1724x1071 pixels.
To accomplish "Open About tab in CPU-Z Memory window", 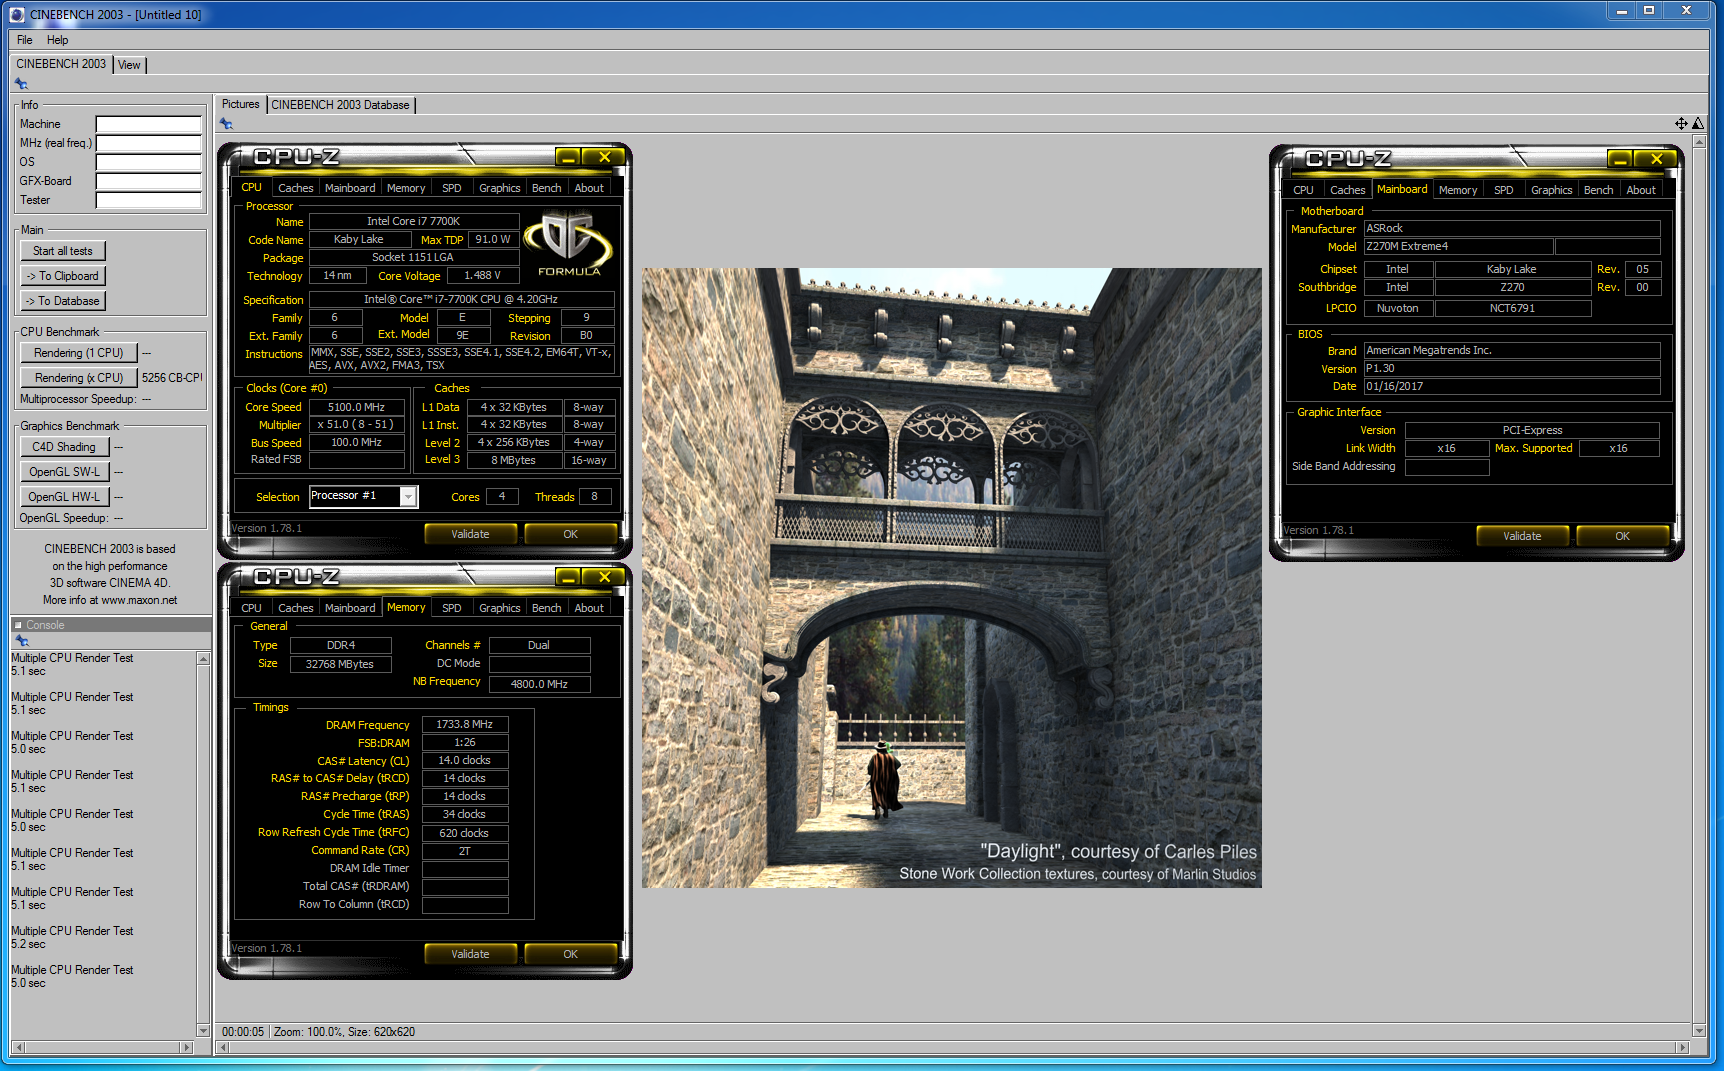I will (x=589, y=608).
